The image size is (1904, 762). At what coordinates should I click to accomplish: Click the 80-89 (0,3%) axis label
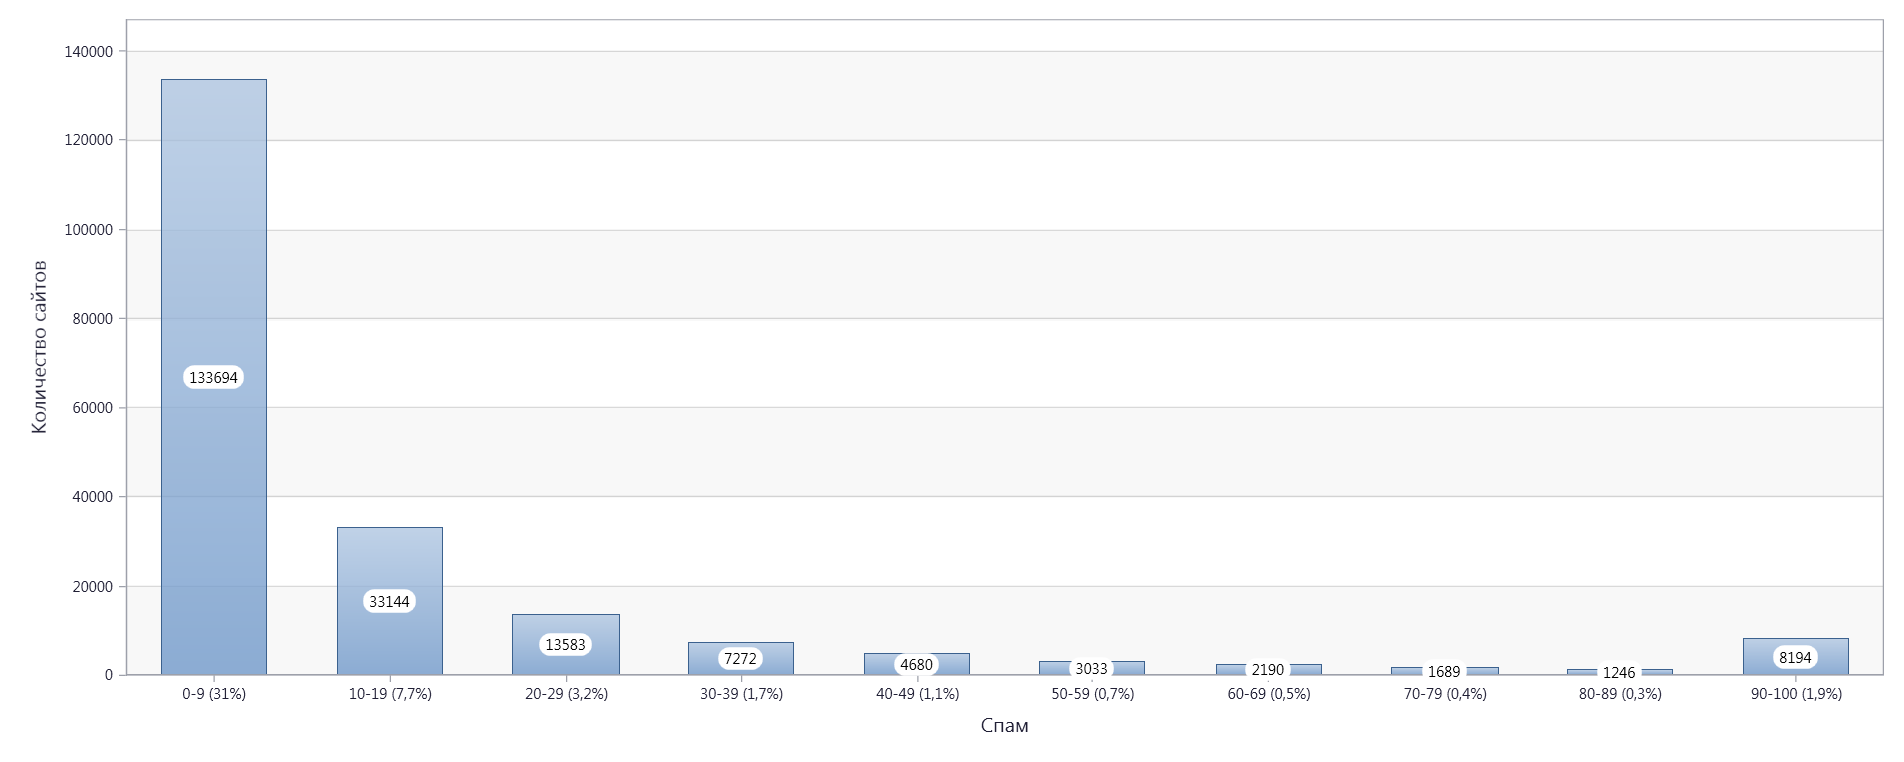point(1620,694)
